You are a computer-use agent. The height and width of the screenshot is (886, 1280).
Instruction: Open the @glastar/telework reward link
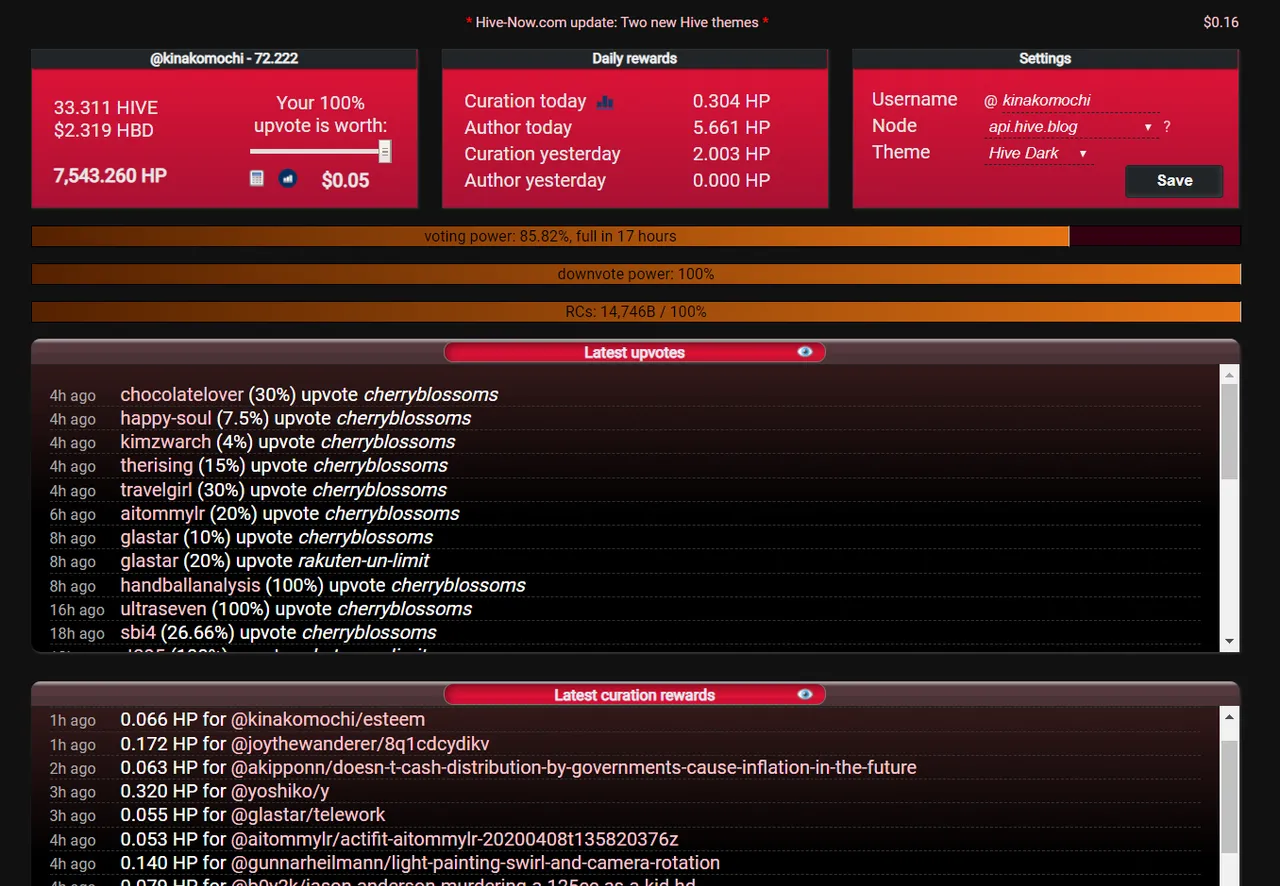308,814
